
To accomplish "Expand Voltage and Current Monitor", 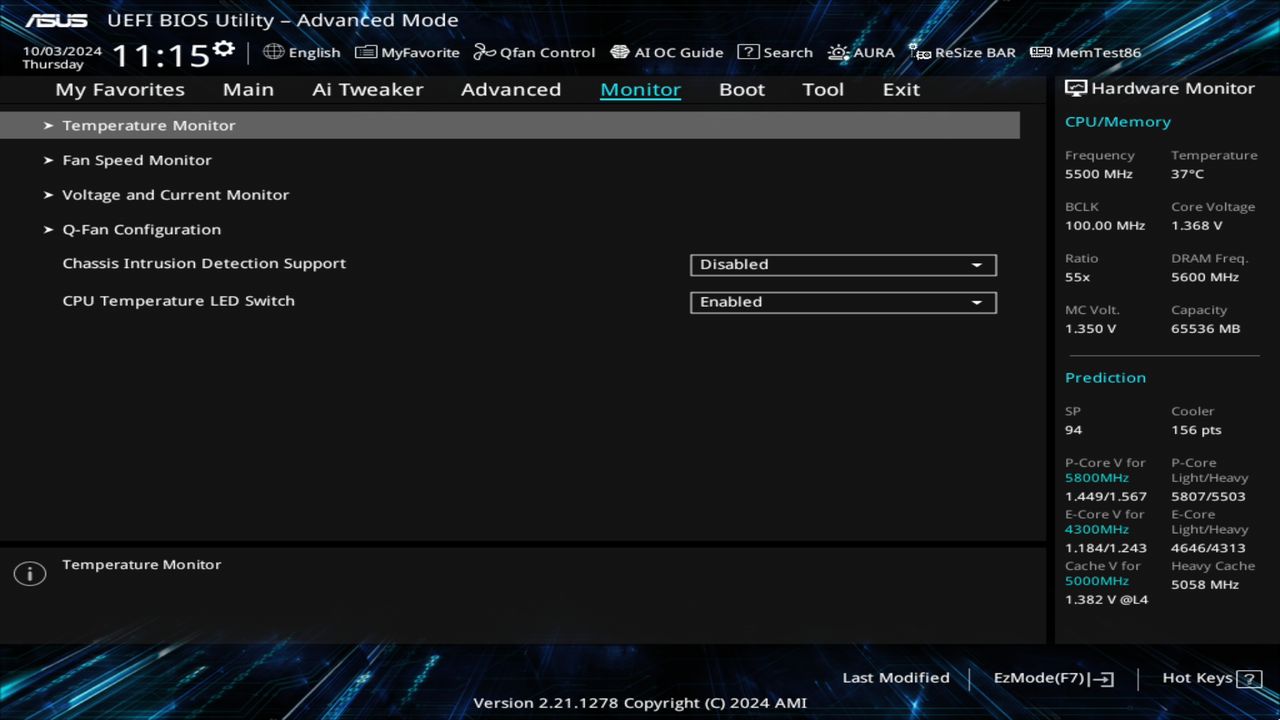I will (x=176, y=194).
